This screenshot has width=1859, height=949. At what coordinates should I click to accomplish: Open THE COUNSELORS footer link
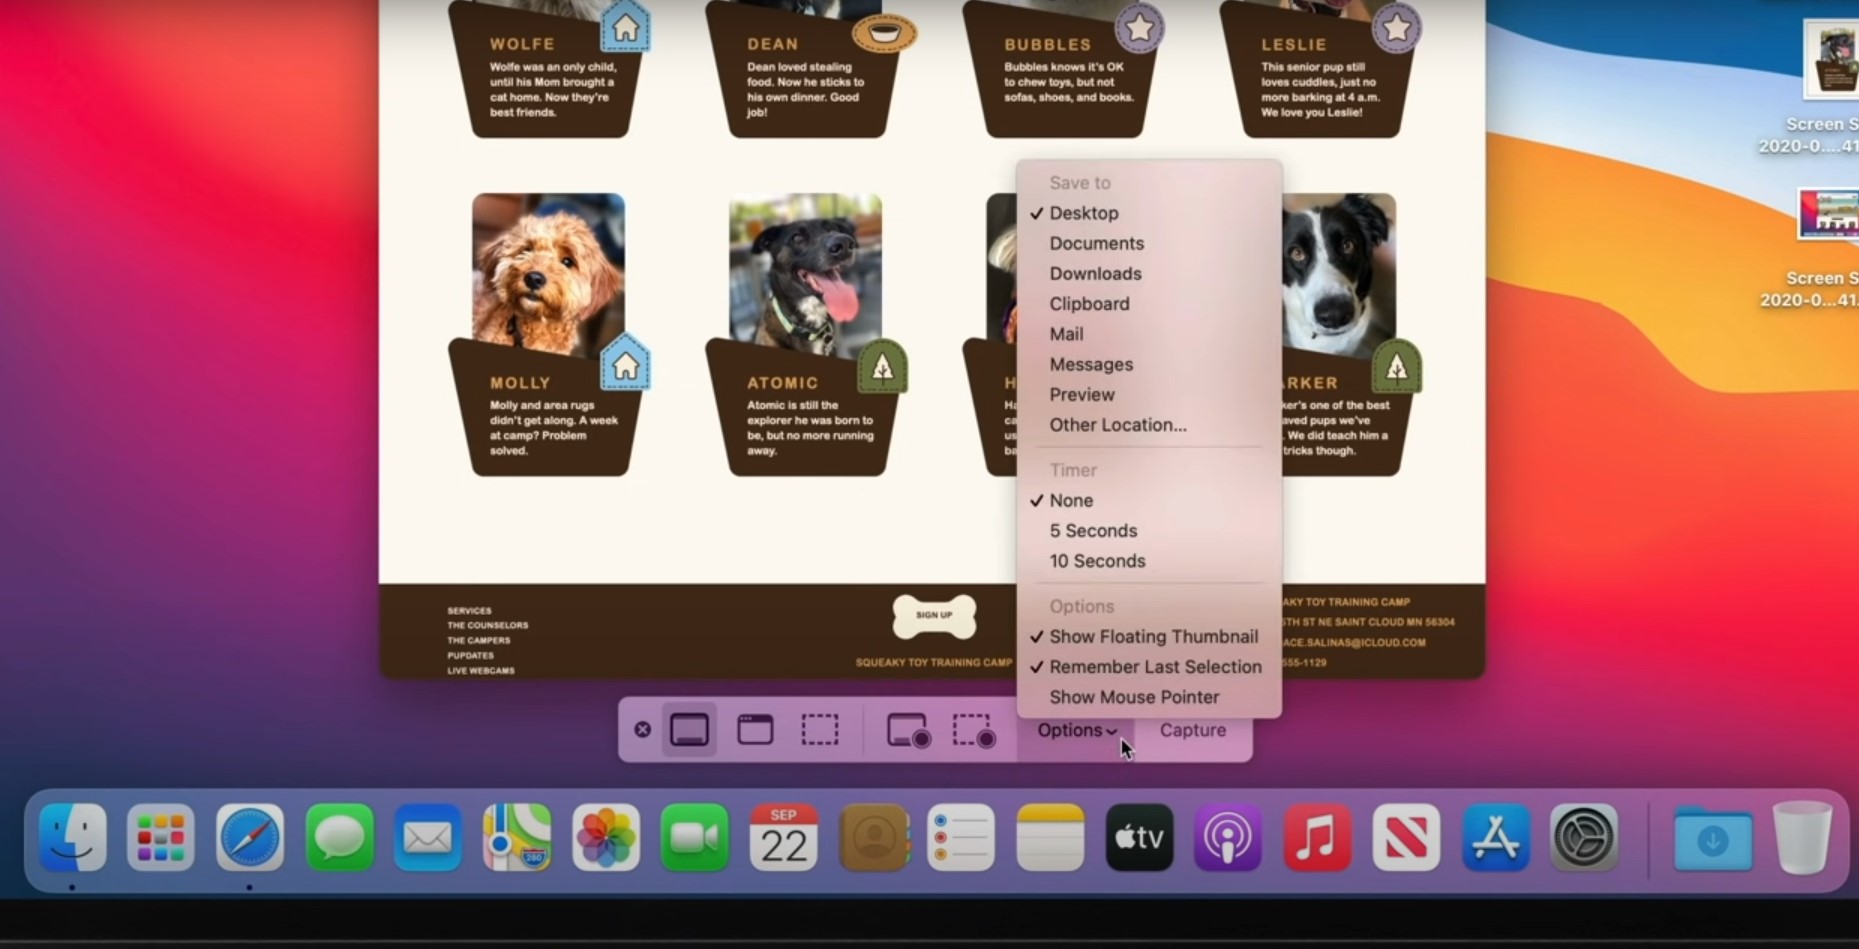(488, 625)
